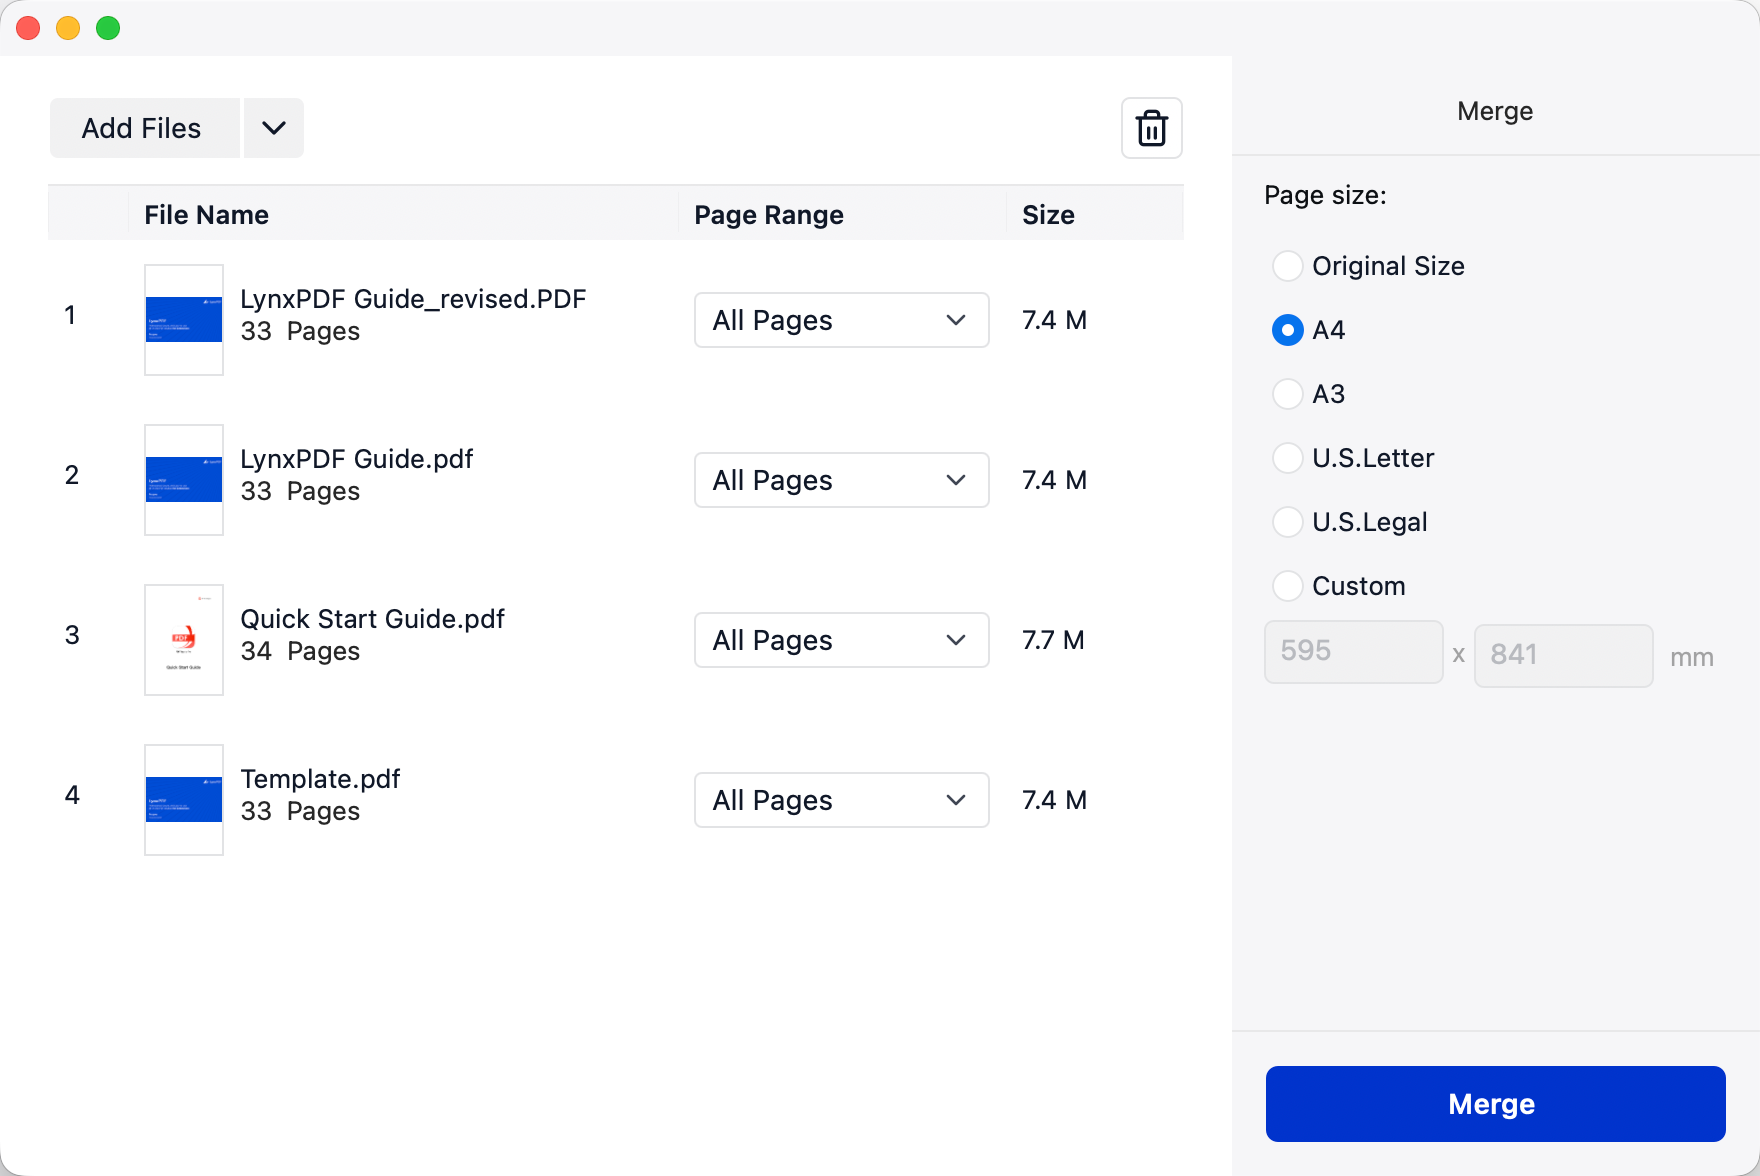
Task: Click the blue Merge button
Action: coord(1494,1103)
